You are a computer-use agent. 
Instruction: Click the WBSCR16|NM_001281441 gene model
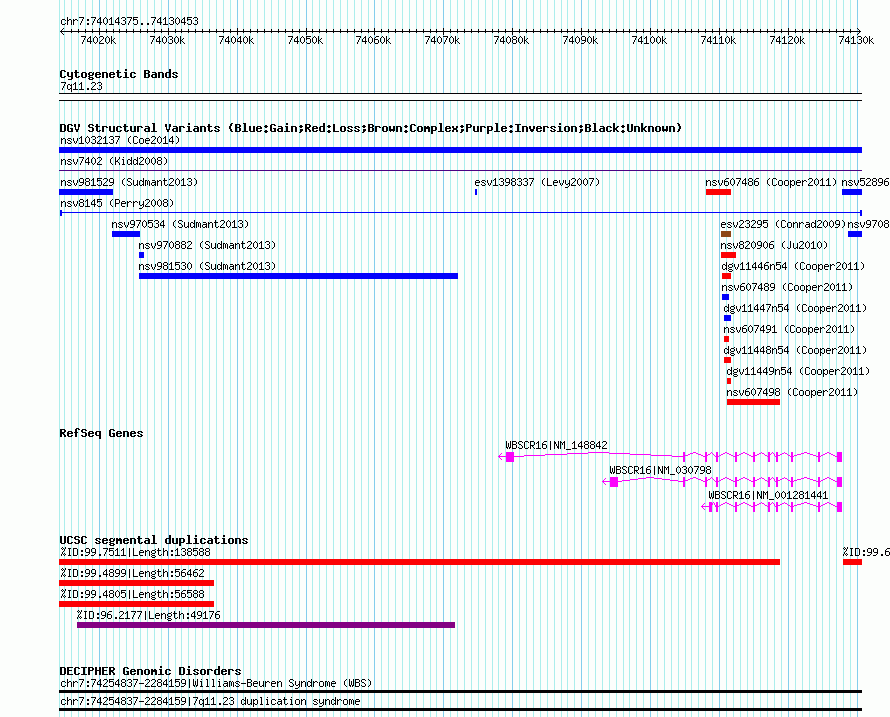772,506
